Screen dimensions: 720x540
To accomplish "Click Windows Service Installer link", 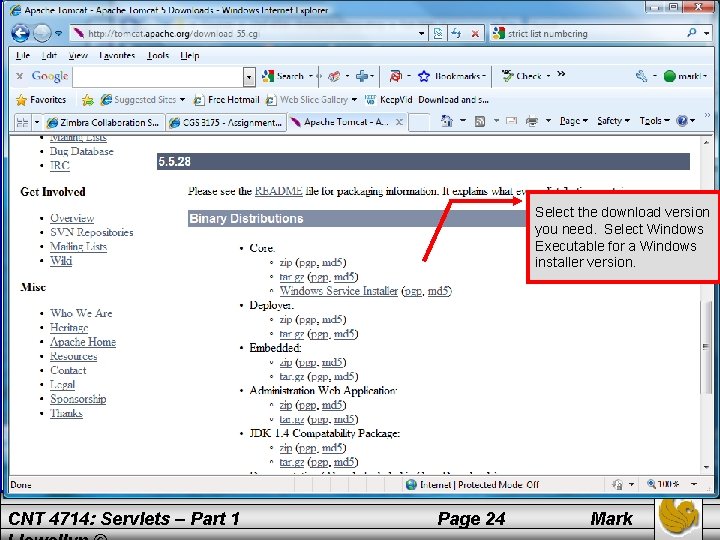I will pyautogui.click(x=339, y=291).
